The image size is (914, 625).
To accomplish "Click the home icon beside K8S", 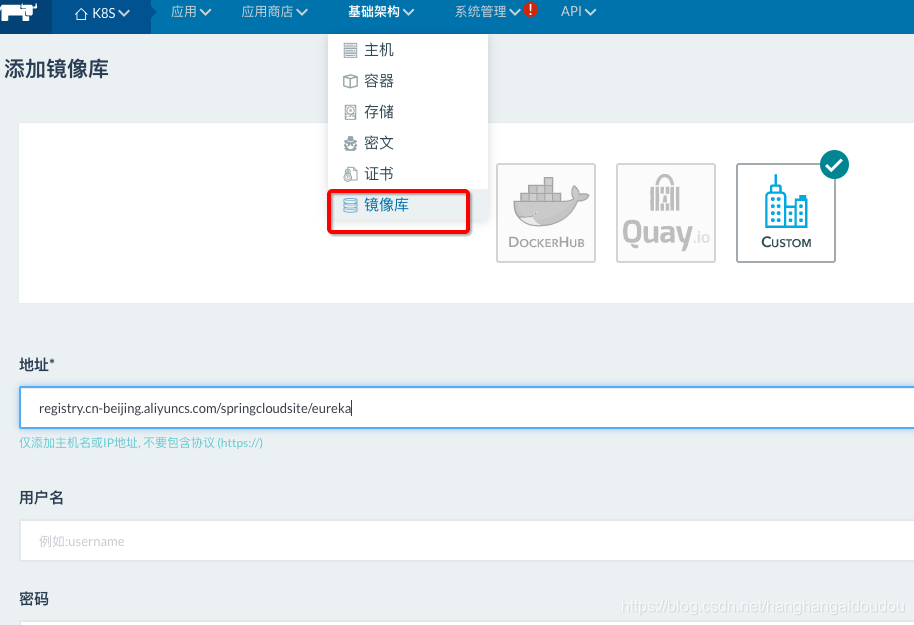I will click(81, 13).
